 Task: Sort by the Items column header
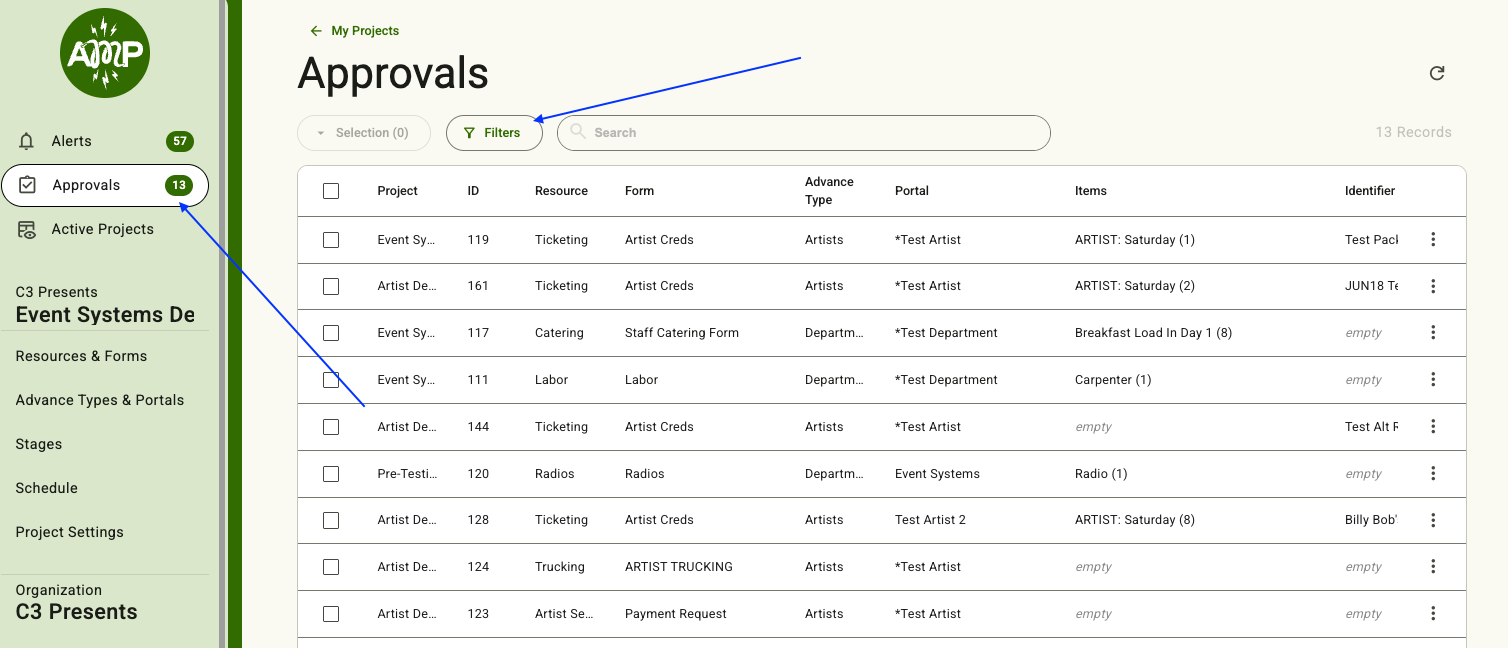click(1091, 191)
